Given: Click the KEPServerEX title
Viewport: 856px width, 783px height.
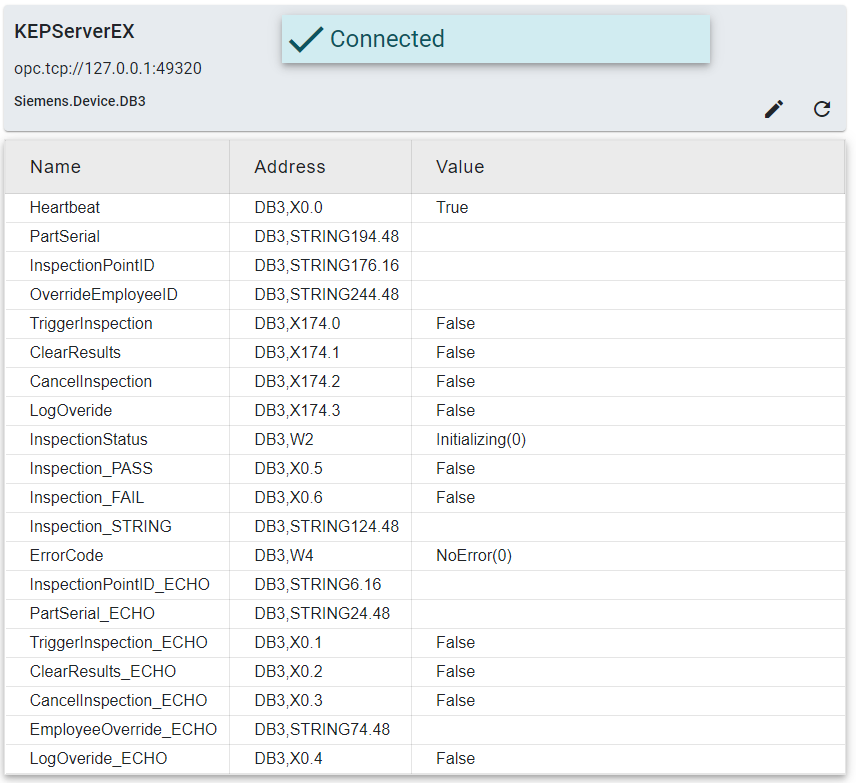Looking at the screenshot, I should tap(74, 32).
